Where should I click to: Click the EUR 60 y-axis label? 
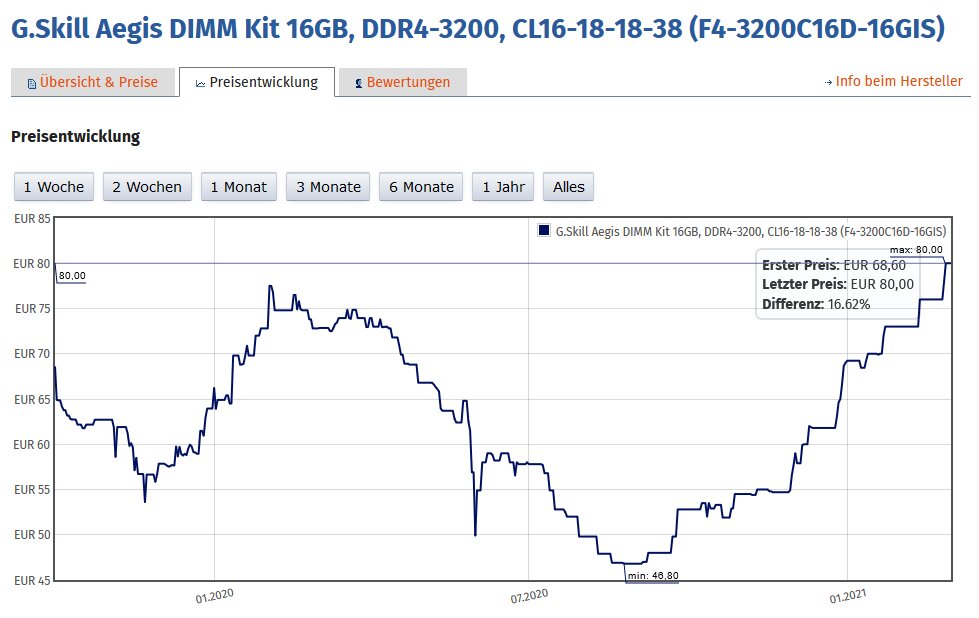32,444
